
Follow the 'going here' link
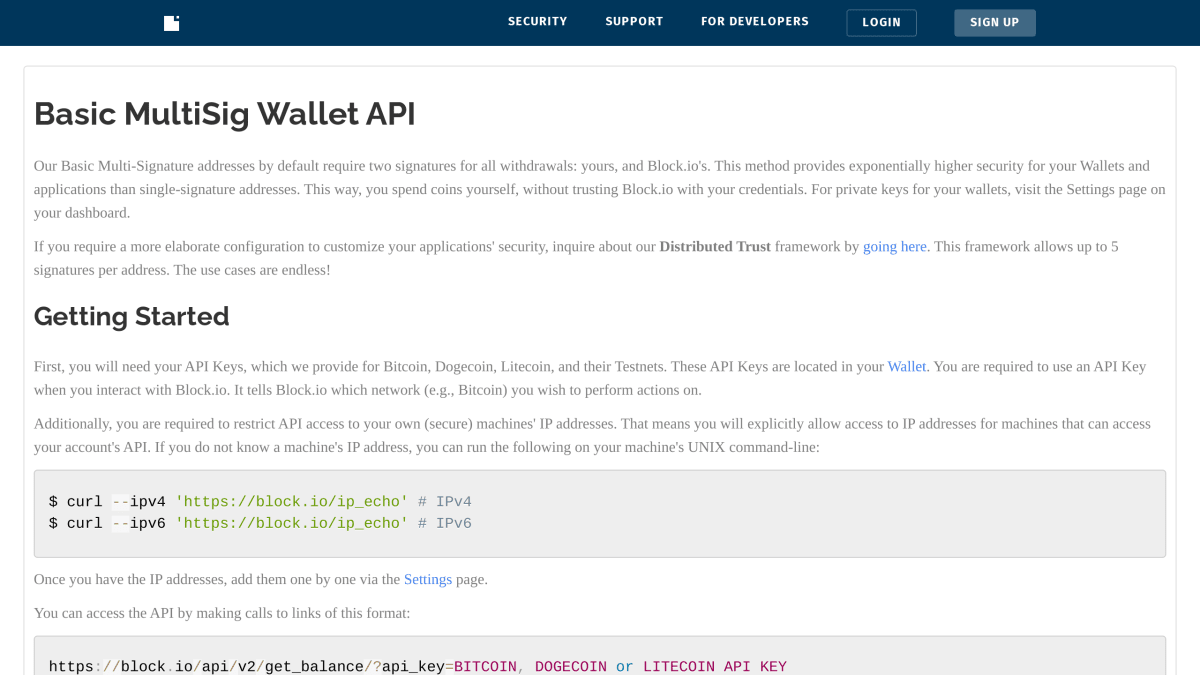pyautogui.click(x=895, y=246)
